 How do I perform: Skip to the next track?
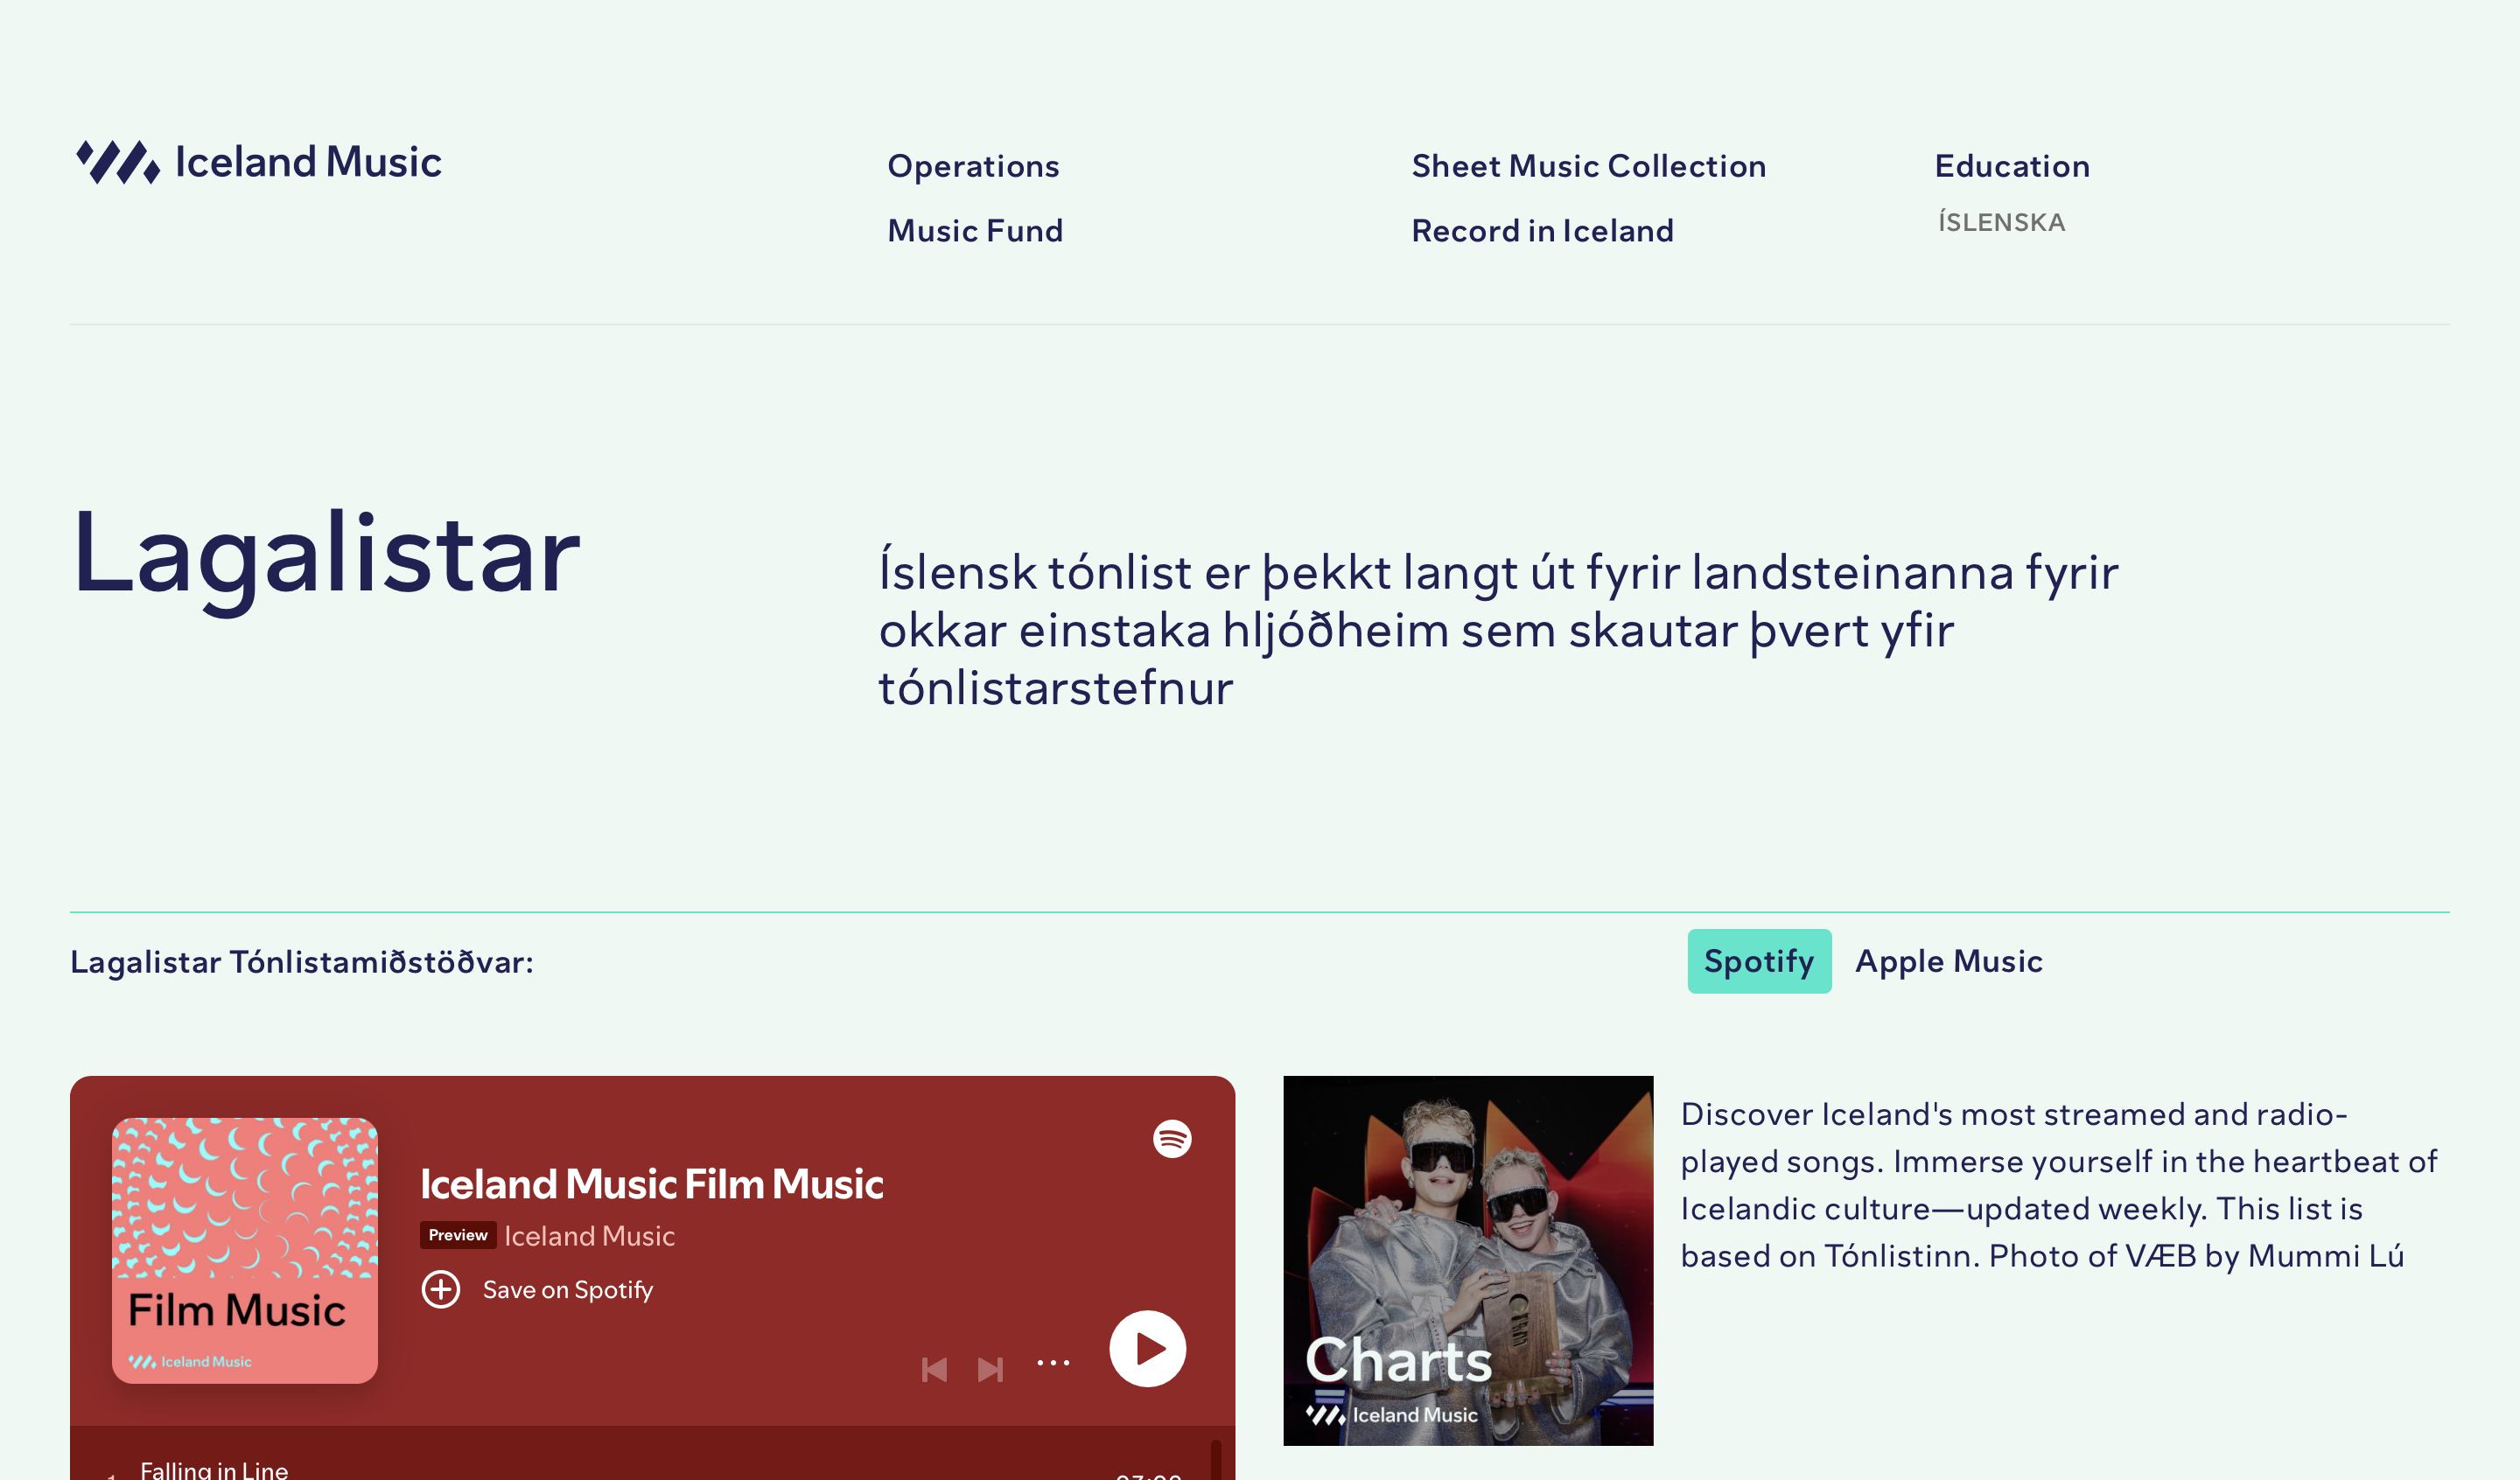[990, 1369]
